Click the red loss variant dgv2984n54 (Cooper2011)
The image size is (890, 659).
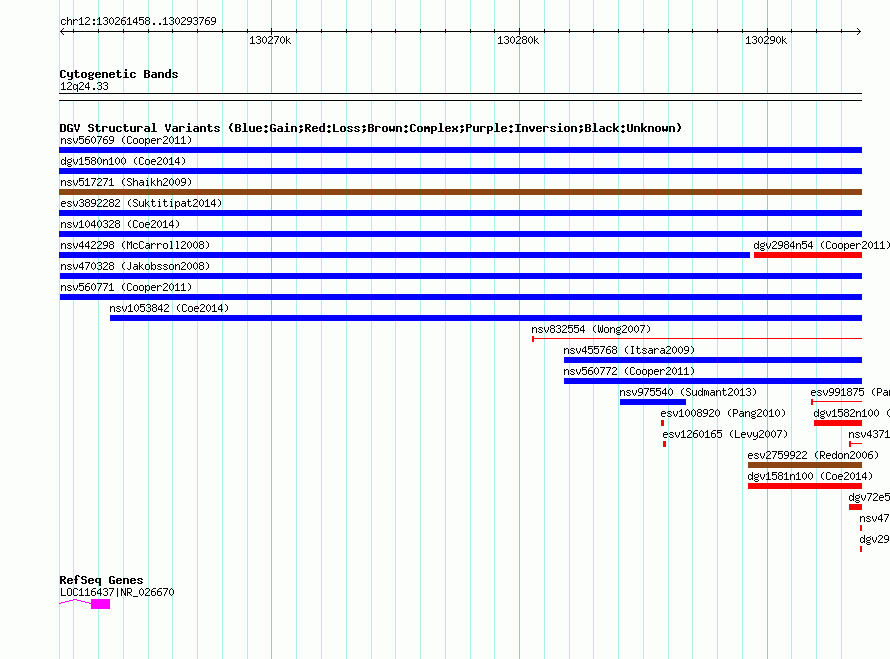[808, 255]
